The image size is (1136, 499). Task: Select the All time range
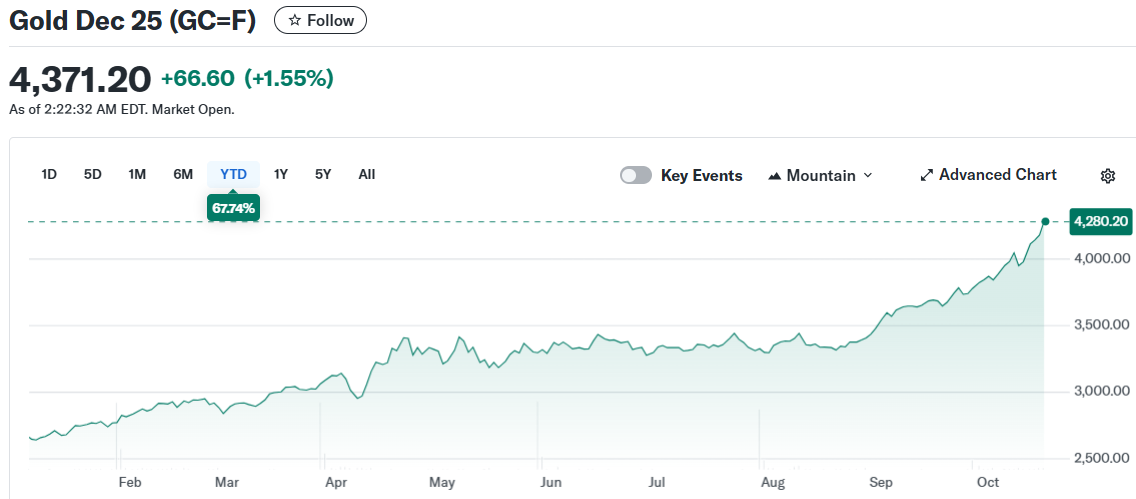pyautogui.click(x=367, y=174)
